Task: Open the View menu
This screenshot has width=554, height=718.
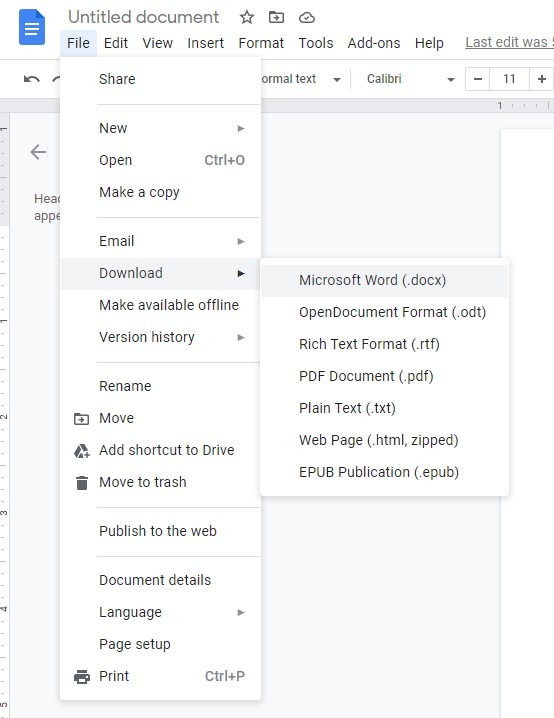Action: pyautogui.click(x=157, y=43)
